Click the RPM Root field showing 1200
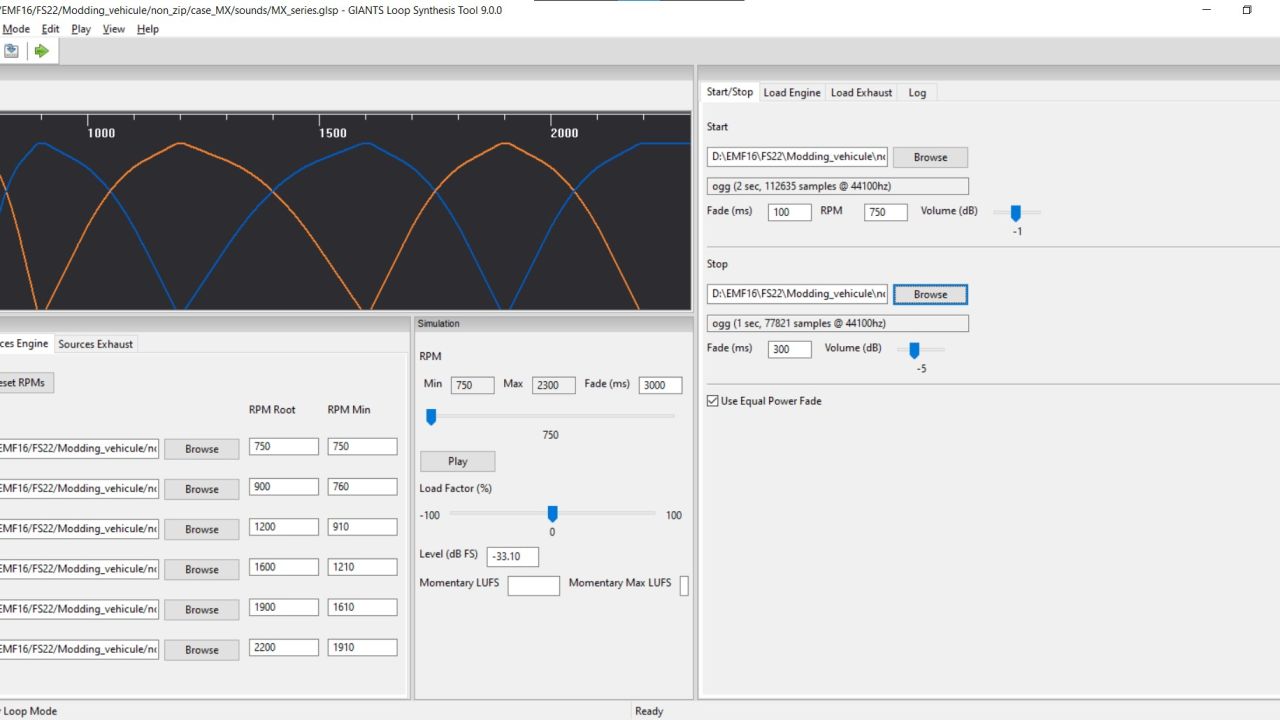The width and height of the screenshot is (1280, 720). click(x=284, y=526)
